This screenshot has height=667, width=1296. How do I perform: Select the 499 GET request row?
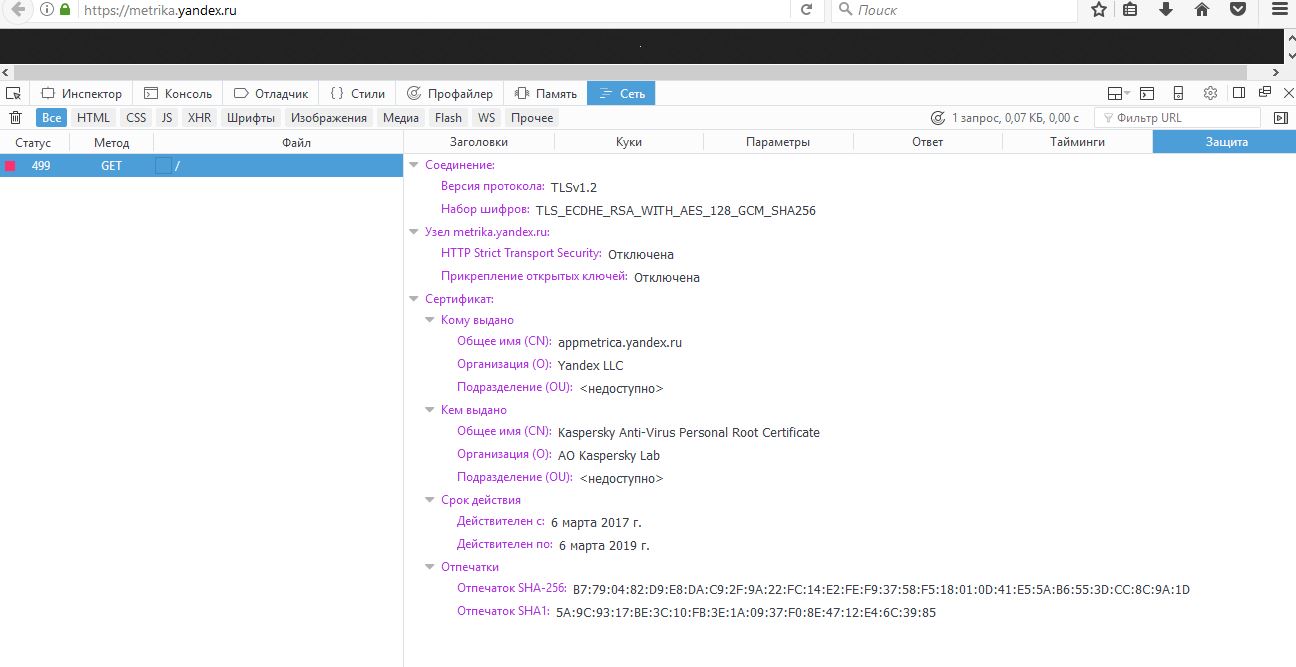click(201, 166)
